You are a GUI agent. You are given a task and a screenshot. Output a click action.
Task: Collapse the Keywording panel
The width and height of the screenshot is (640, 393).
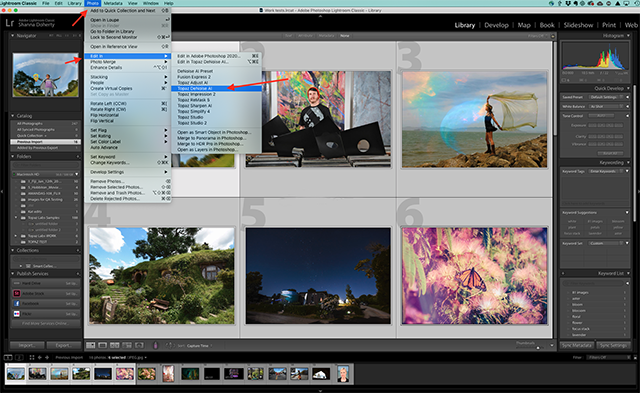[x=628, y=162]
